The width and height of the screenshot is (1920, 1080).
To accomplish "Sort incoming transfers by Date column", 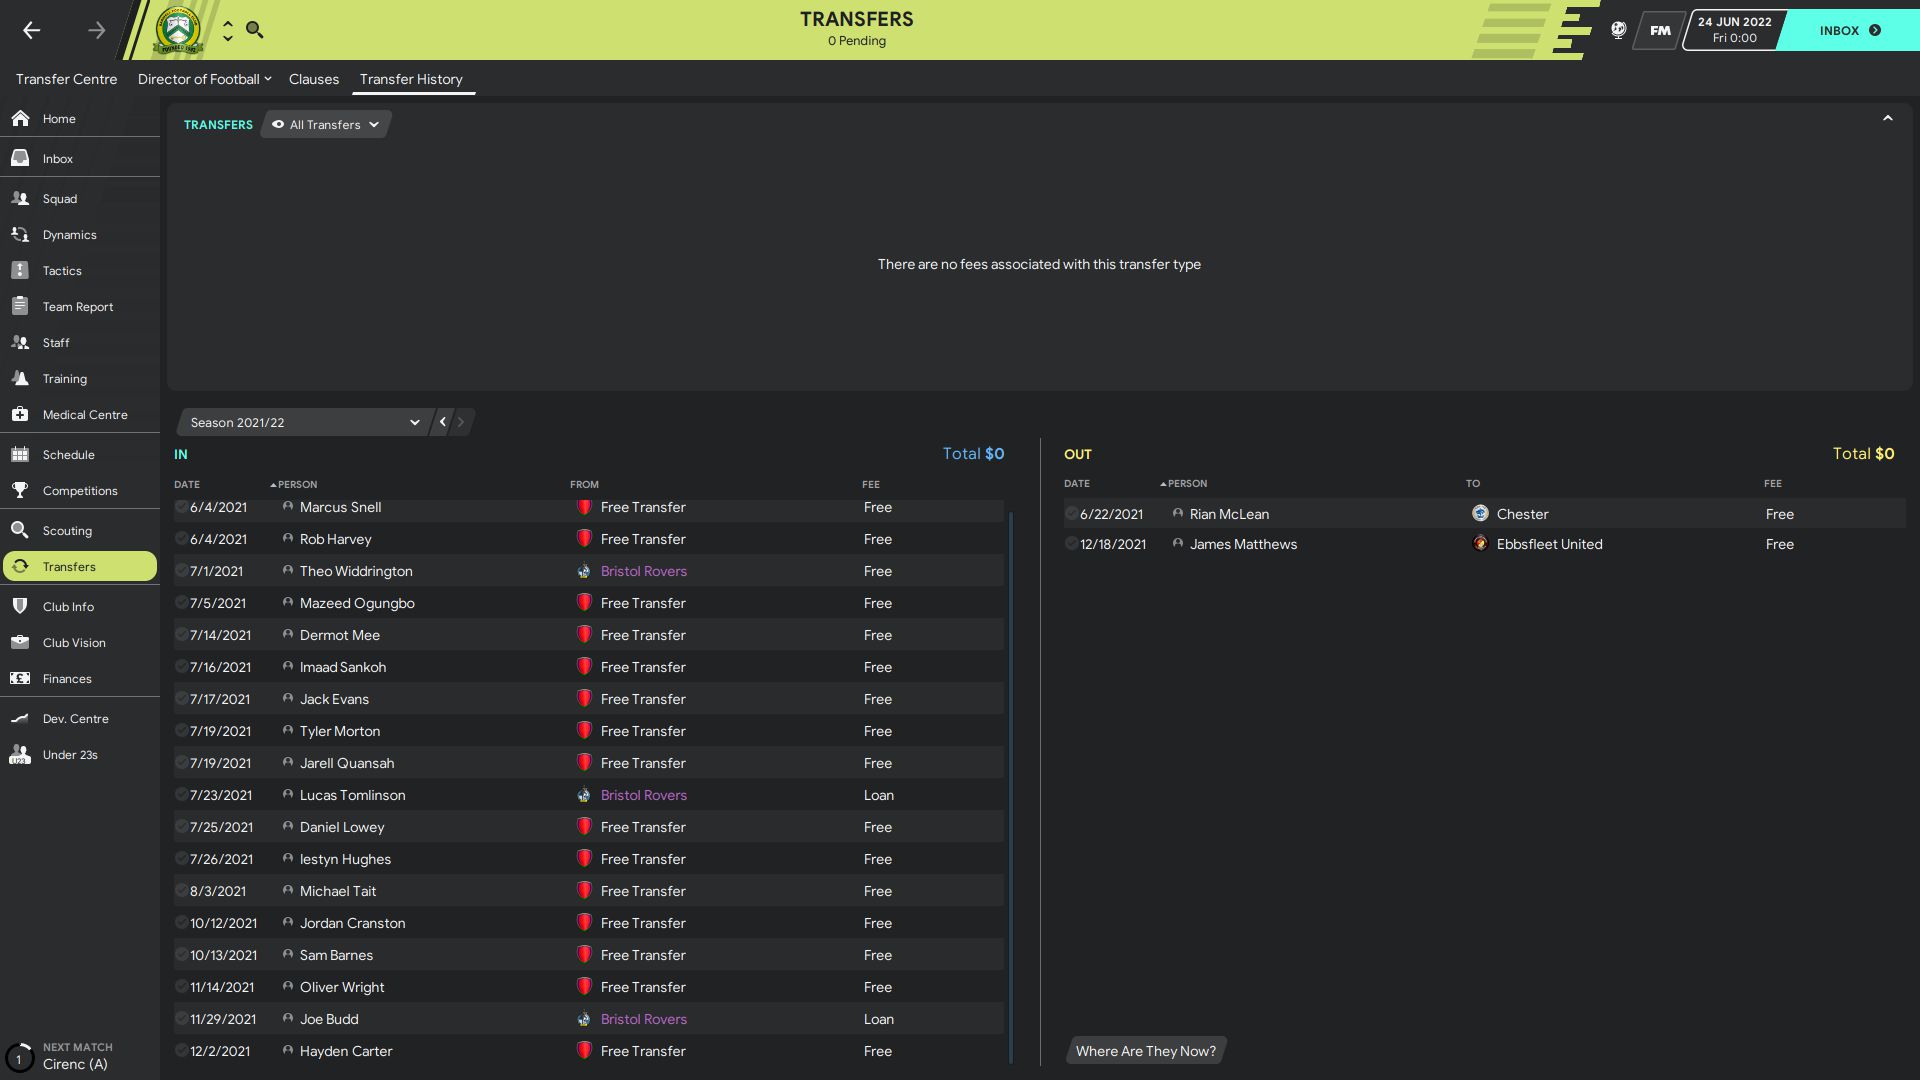I will (x=187, y=484).
